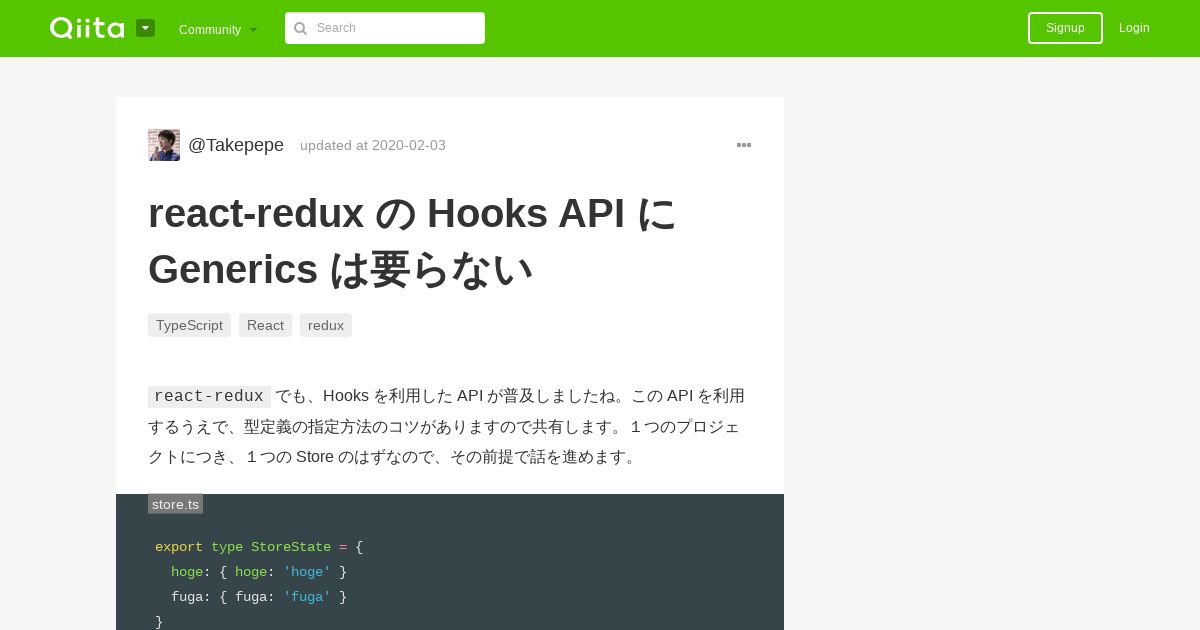Select the React tag
The image size is (1200, 630).
coord(265,325)
